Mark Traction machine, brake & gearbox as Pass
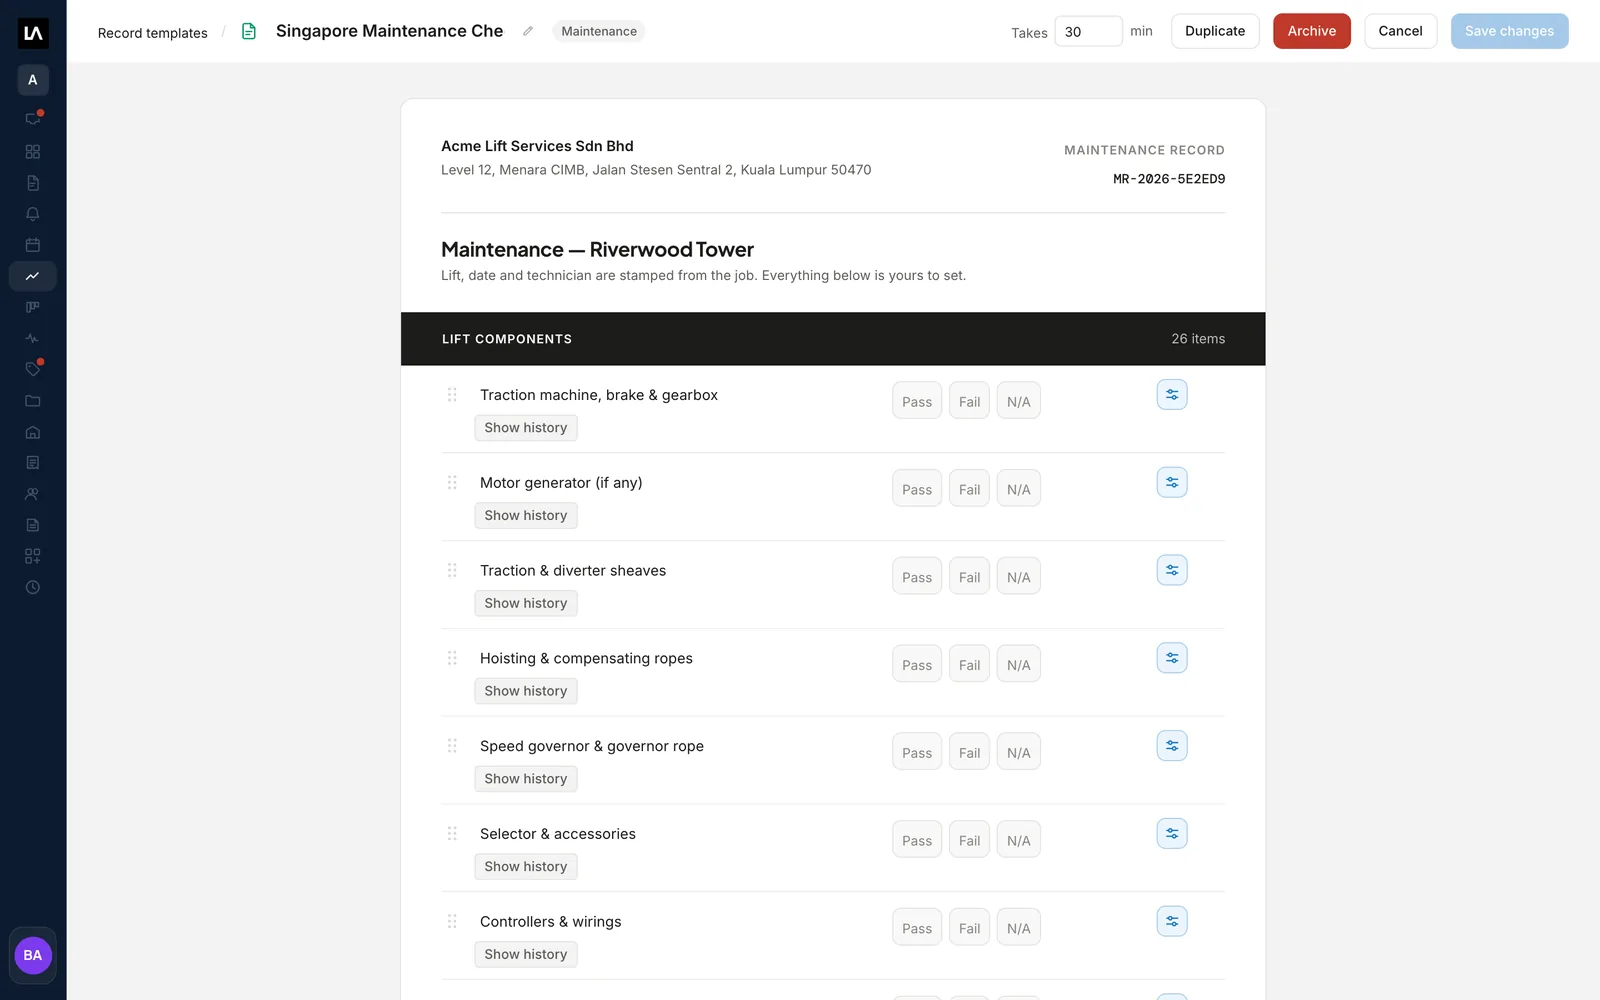This screenshot has width=1600, height=1000. click(917, 401)
